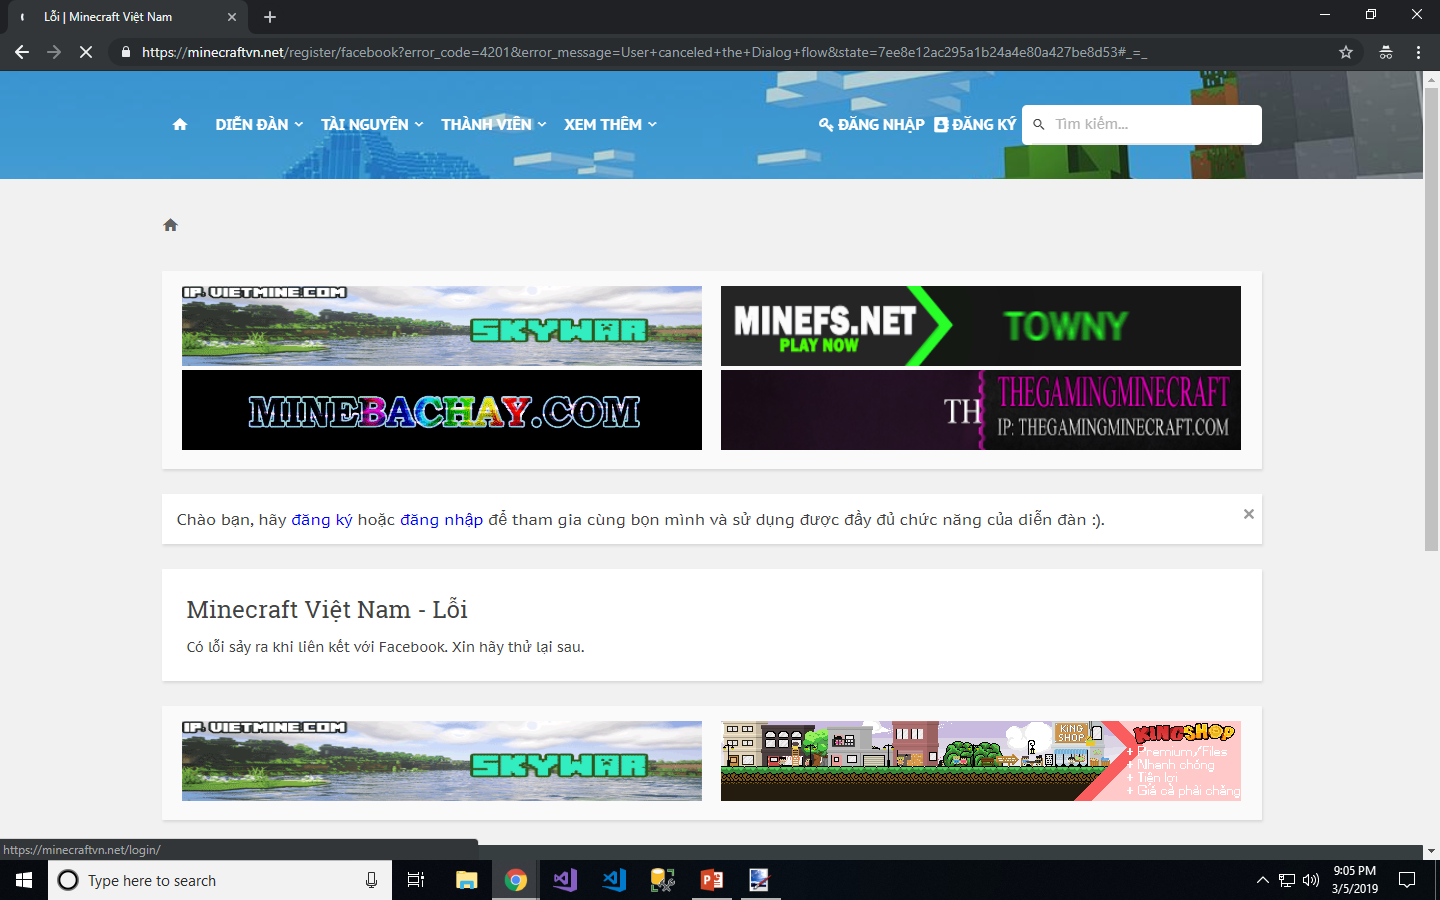Open Task View on the taskbar
1440x900 pixels.
coord(416,880)
